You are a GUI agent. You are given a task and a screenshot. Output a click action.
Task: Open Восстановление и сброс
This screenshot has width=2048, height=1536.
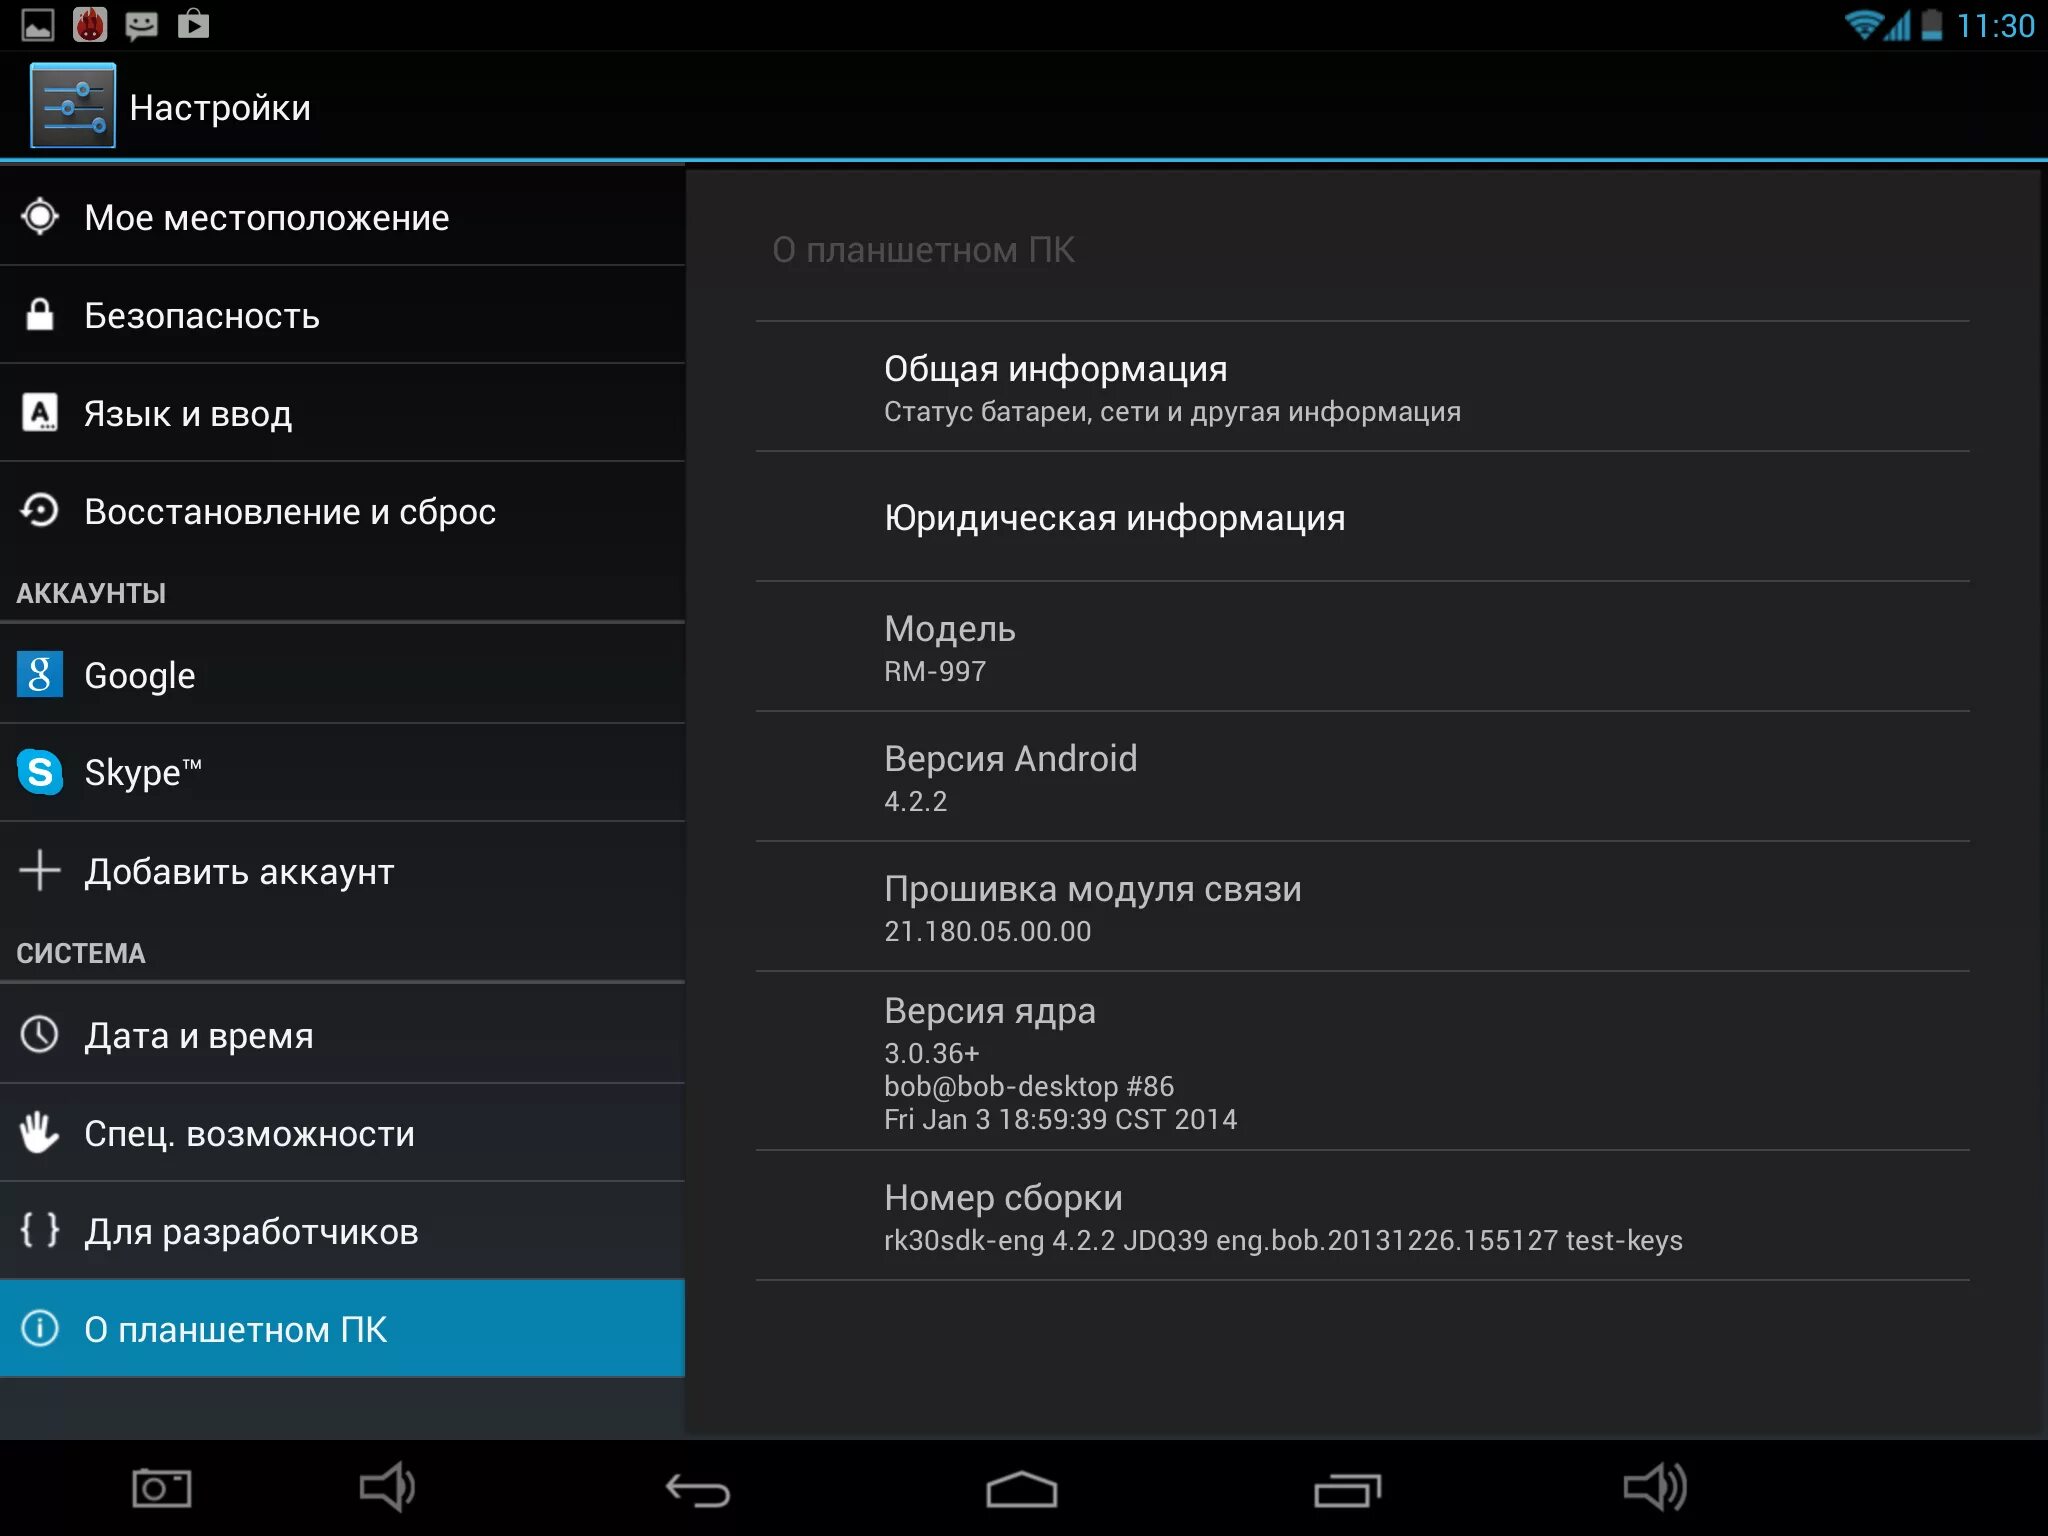coord(342,511)
